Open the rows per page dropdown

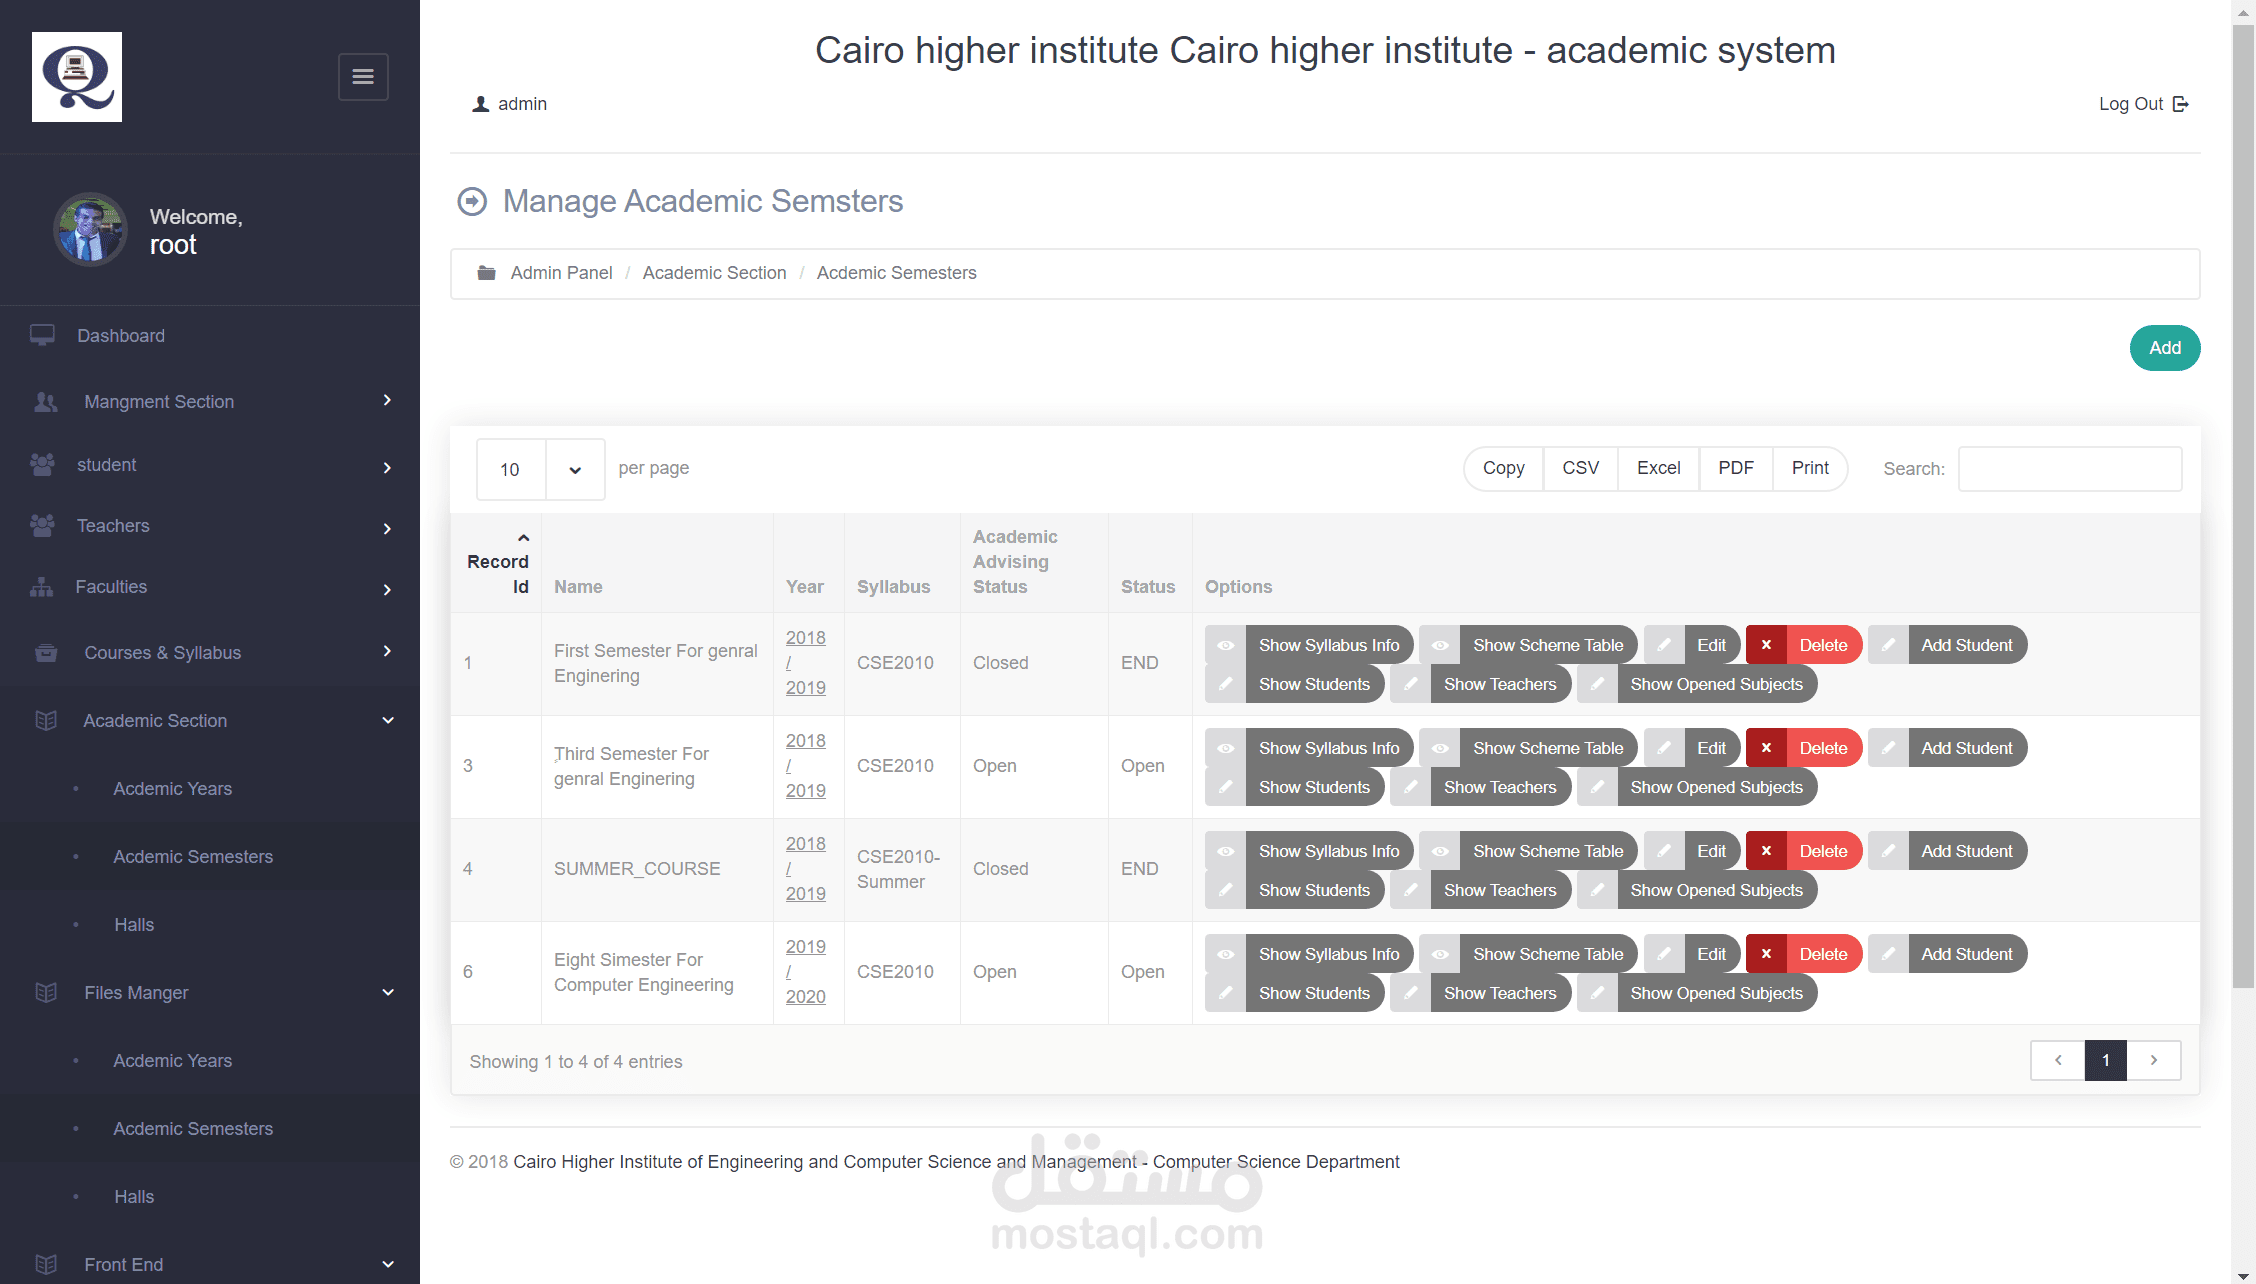(x=574, y=469)
